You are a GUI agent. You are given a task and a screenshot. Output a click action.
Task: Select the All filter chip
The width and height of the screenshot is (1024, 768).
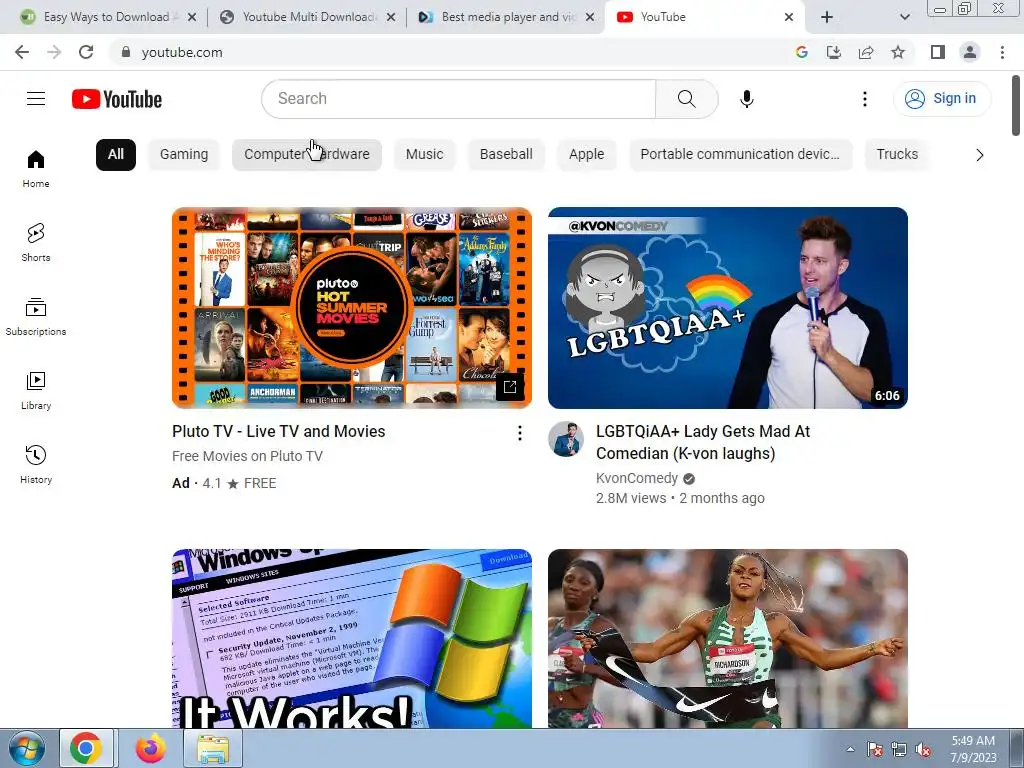click(116, 155)
